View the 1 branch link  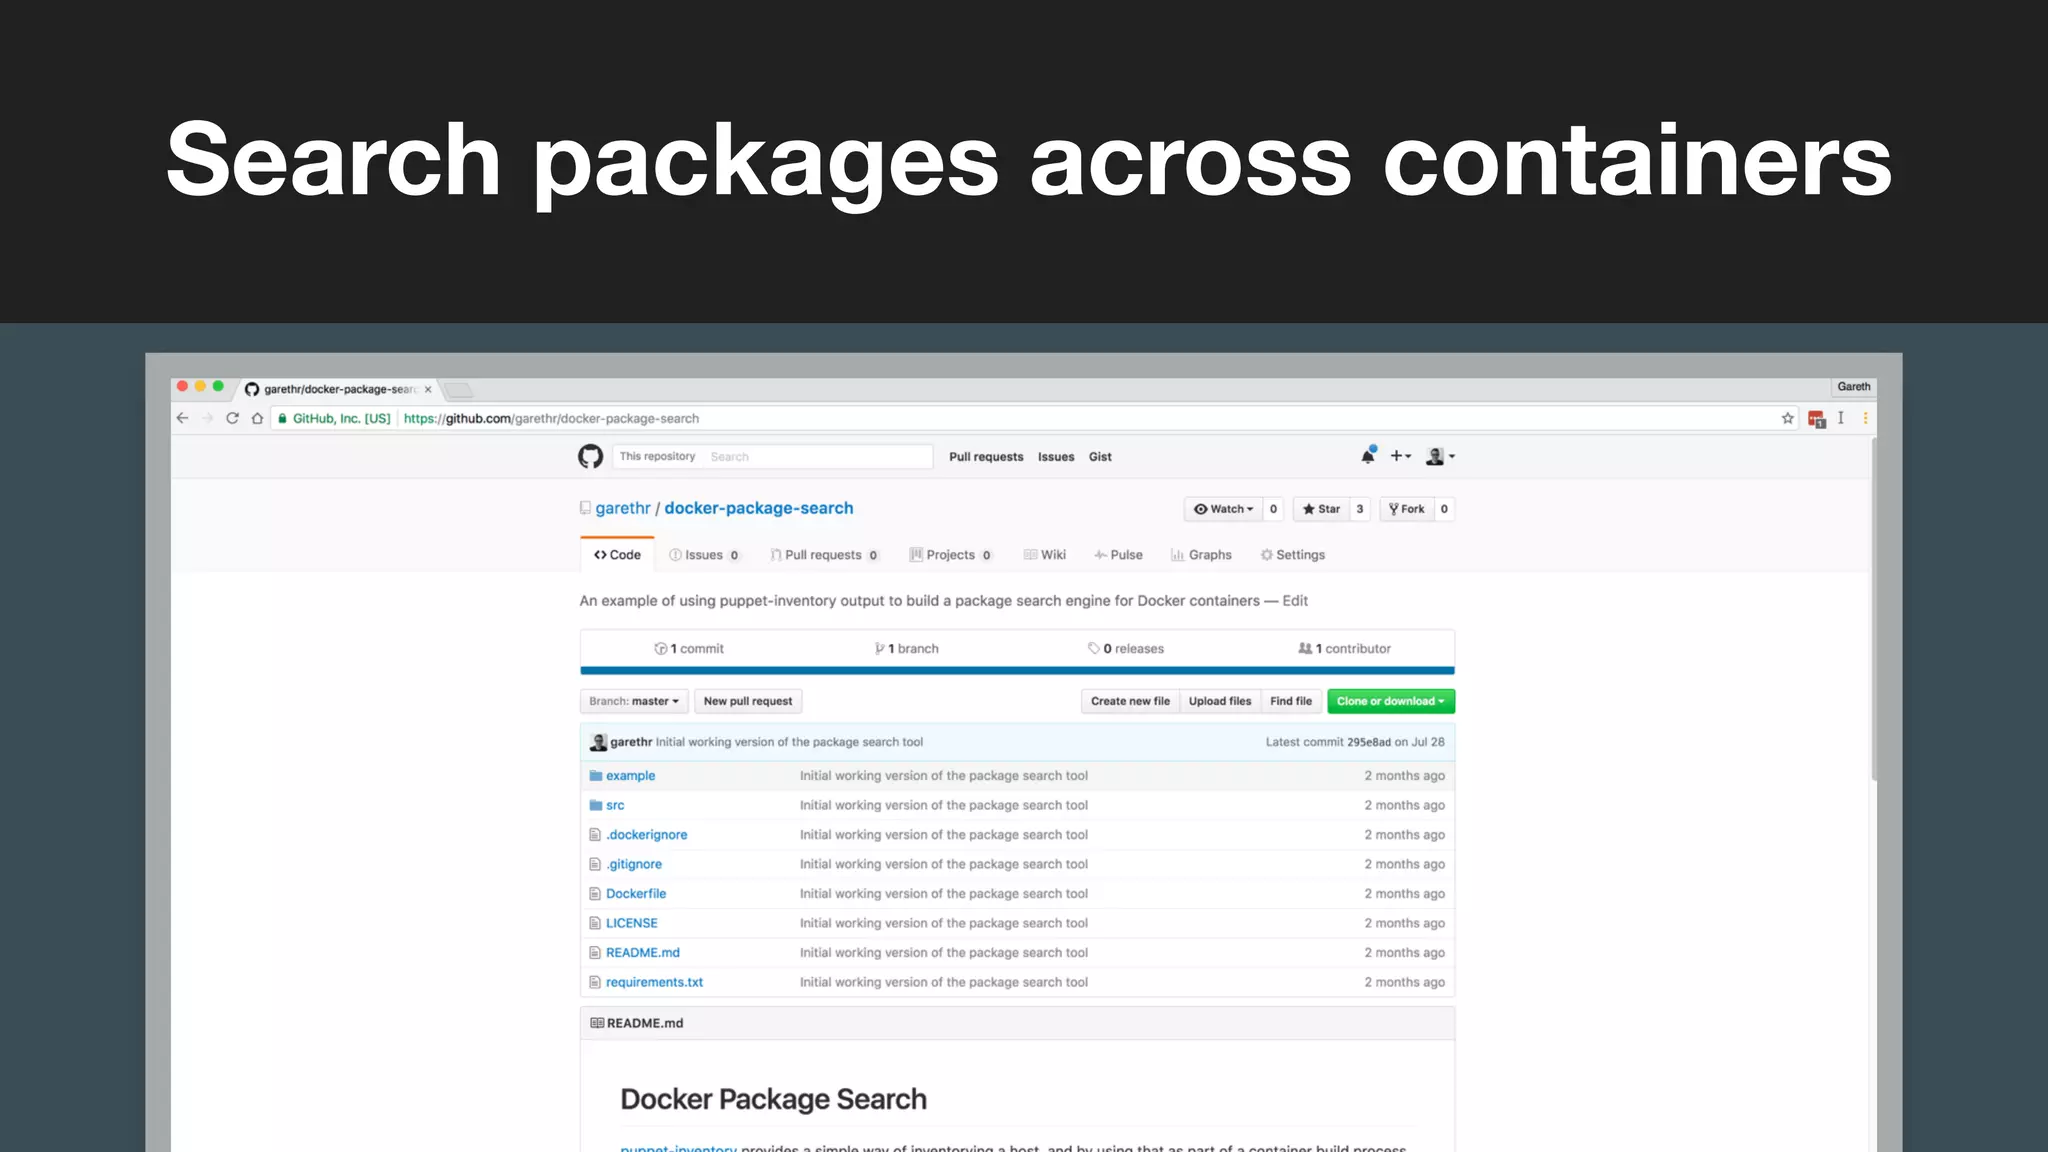pyautogui.click(x=907, y=649)
